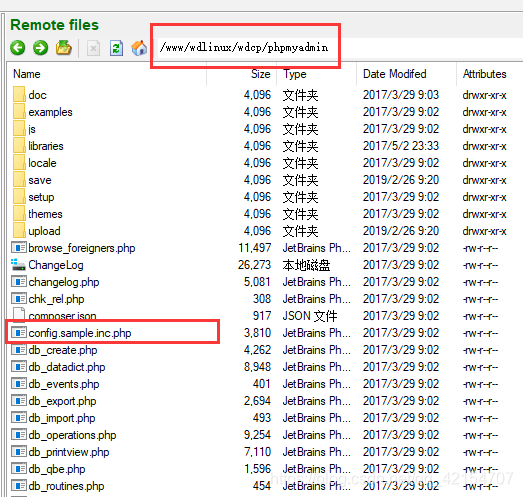The width and height of the screenshot is (523, 497).
Task: Select the locale folder icon
Action: click(x=19, y=162)
